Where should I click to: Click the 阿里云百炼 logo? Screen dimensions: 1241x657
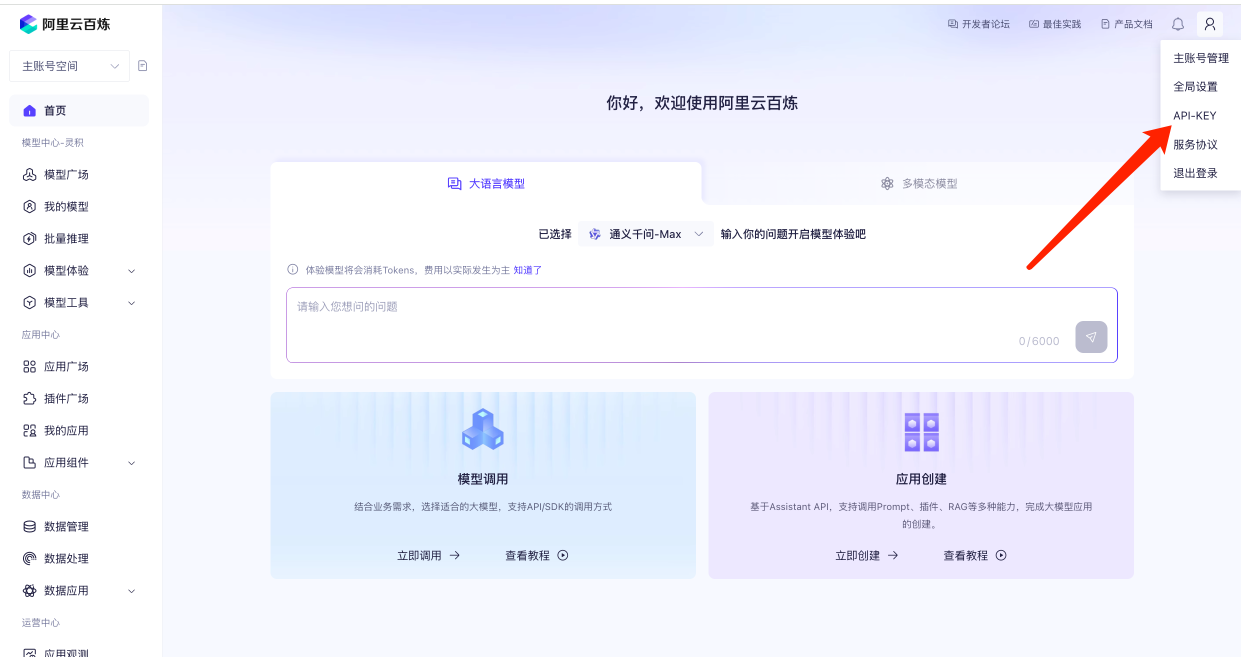65,24
